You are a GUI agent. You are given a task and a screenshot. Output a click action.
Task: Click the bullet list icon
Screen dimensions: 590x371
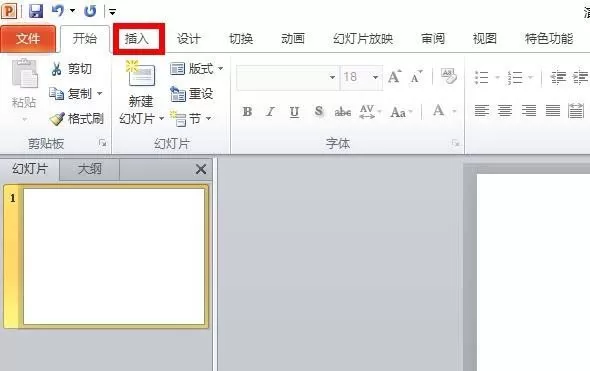point(482,78)
